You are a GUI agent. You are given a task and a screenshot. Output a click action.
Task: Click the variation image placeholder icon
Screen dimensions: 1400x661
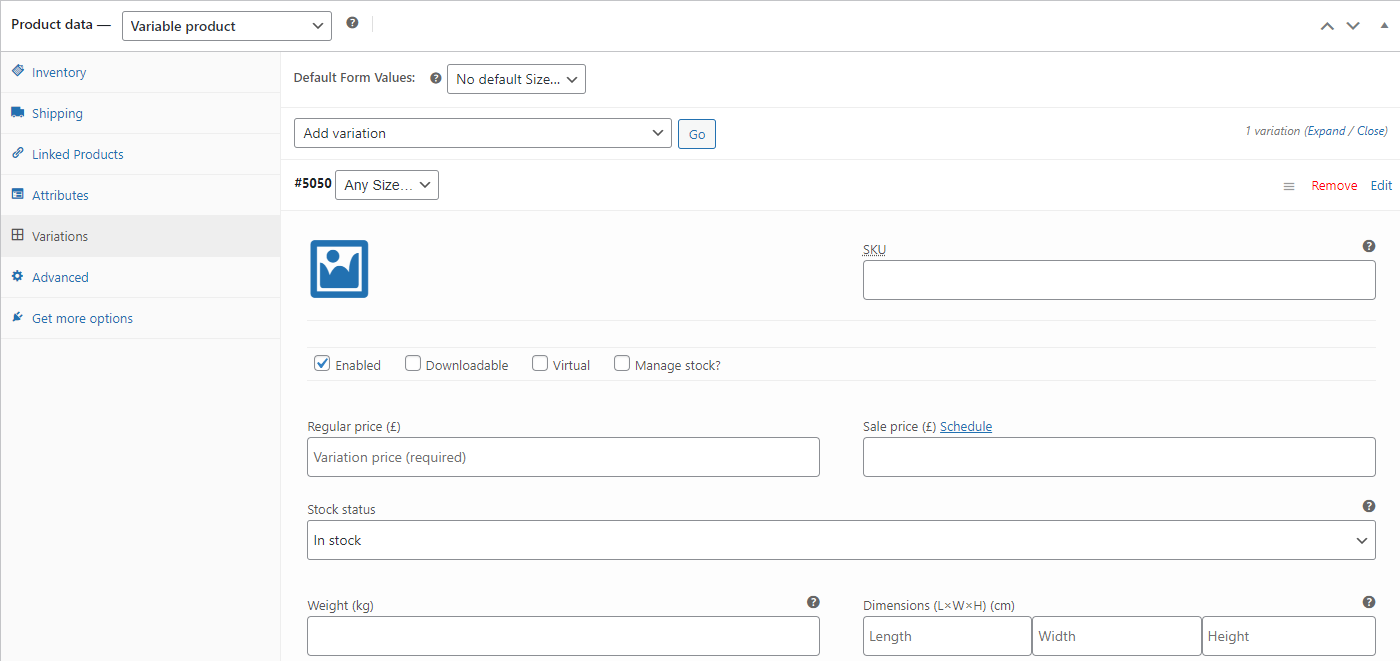(339, 269)
